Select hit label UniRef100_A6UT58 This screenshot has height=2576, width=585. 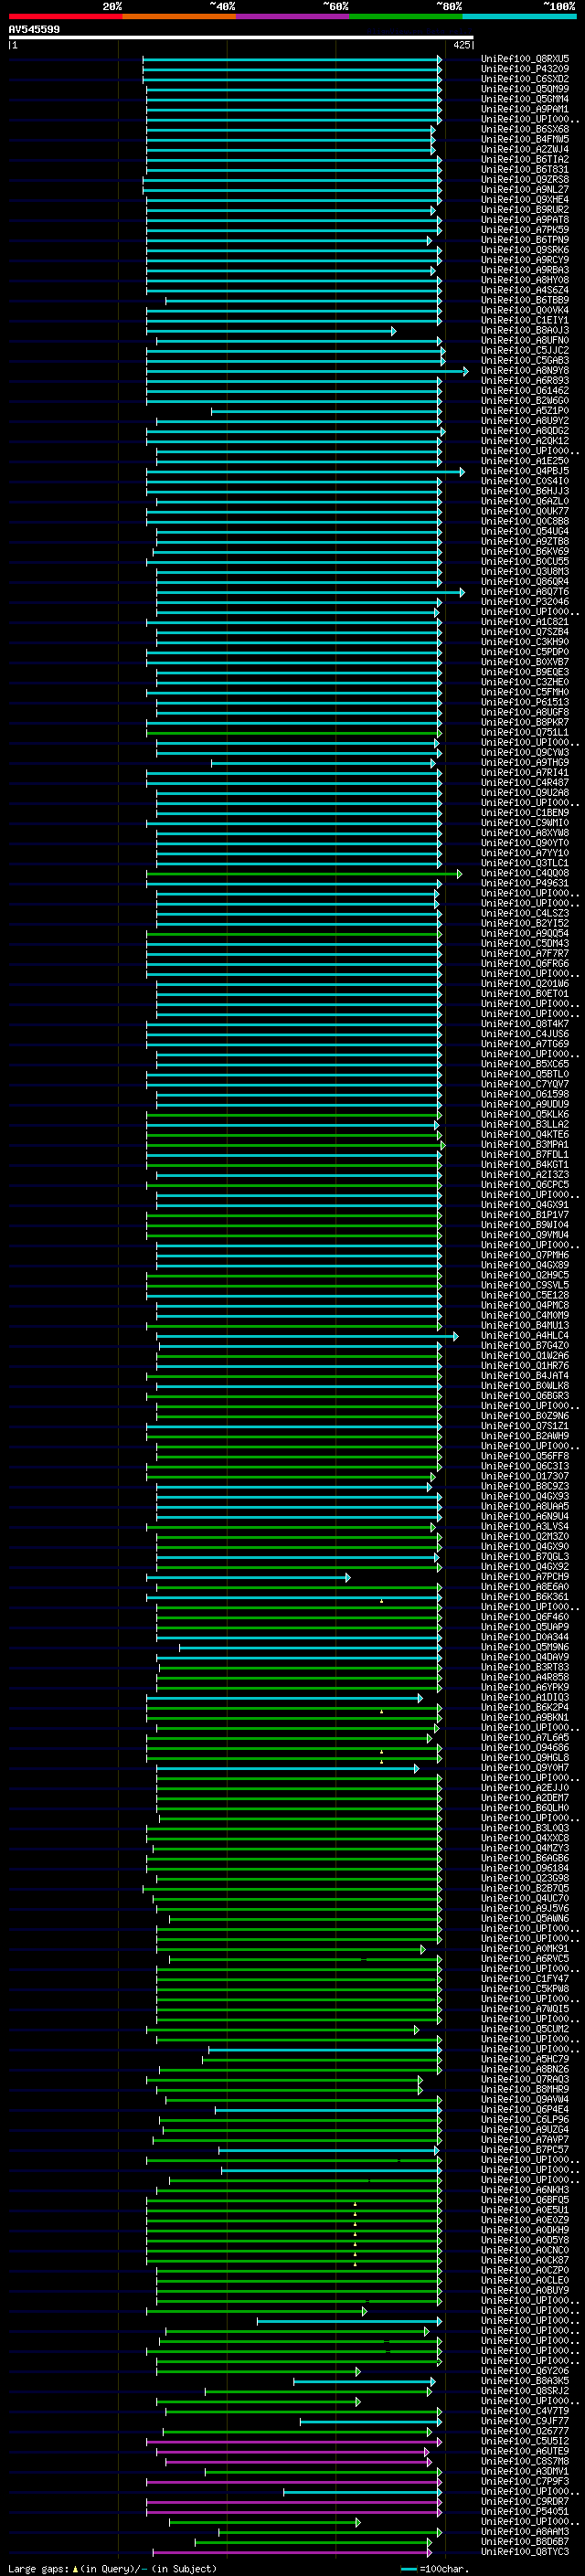525,2451
